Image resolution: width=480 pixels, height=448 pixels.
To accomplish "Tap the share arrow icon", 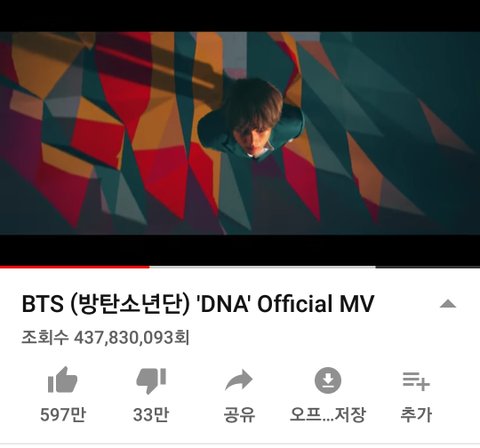I will [239, 380].
